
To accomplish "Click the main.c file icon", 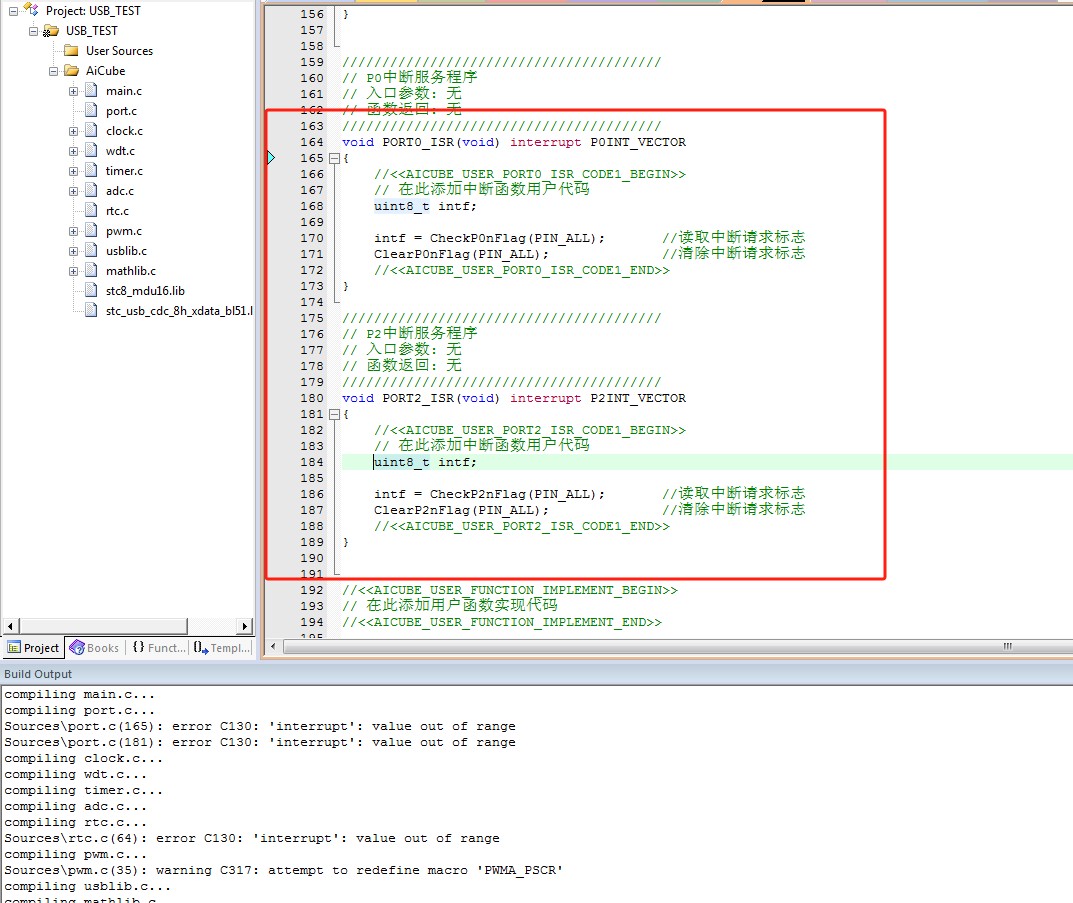I will point(91,91).
